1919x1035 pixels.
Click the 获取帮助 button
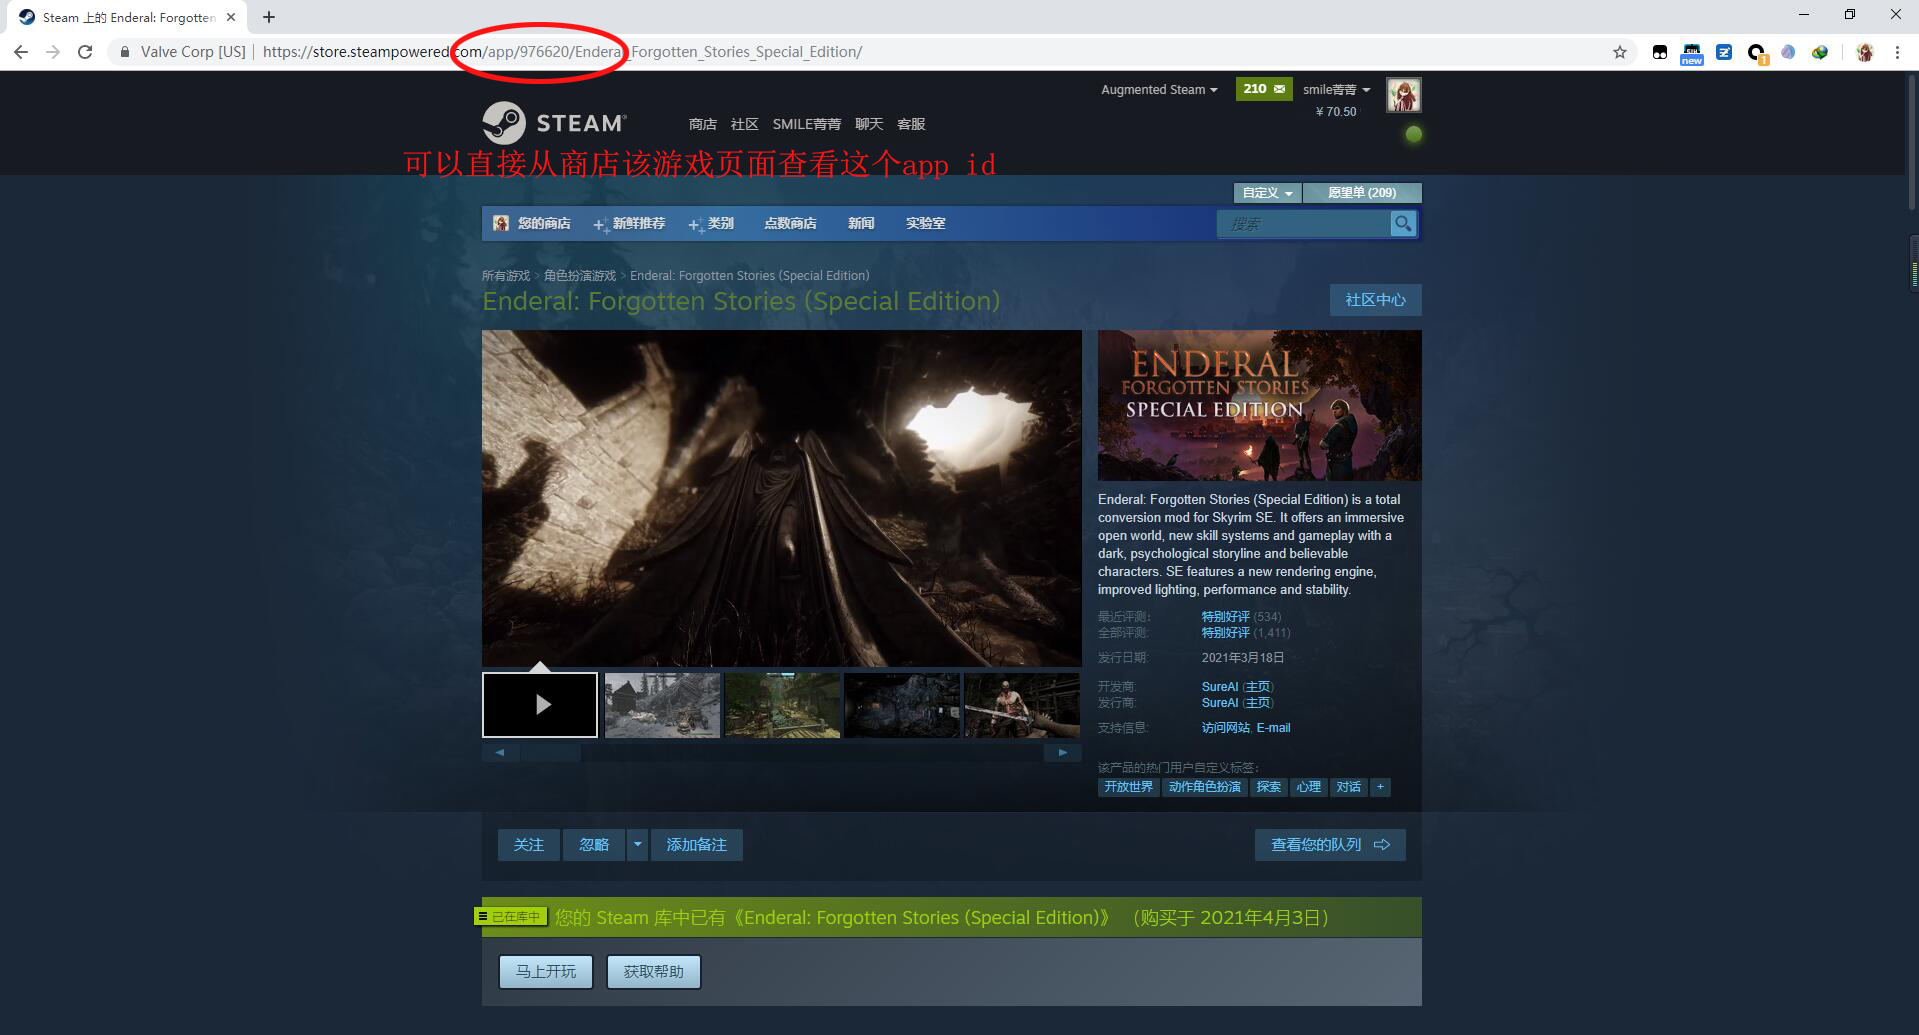[x=654, y=972]
